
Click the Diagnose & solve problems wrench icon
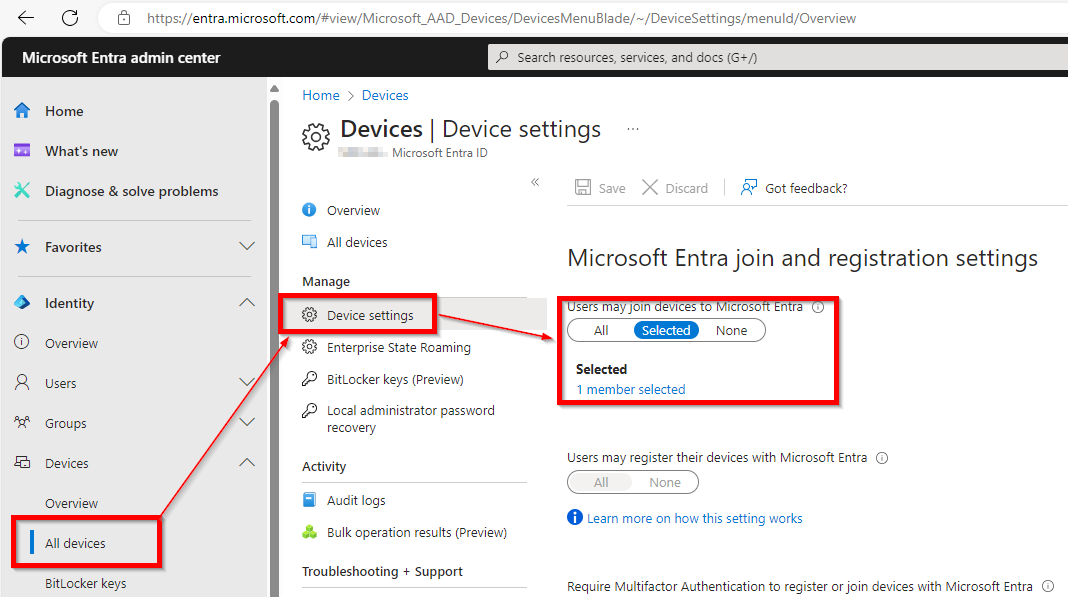coord(22,191)
